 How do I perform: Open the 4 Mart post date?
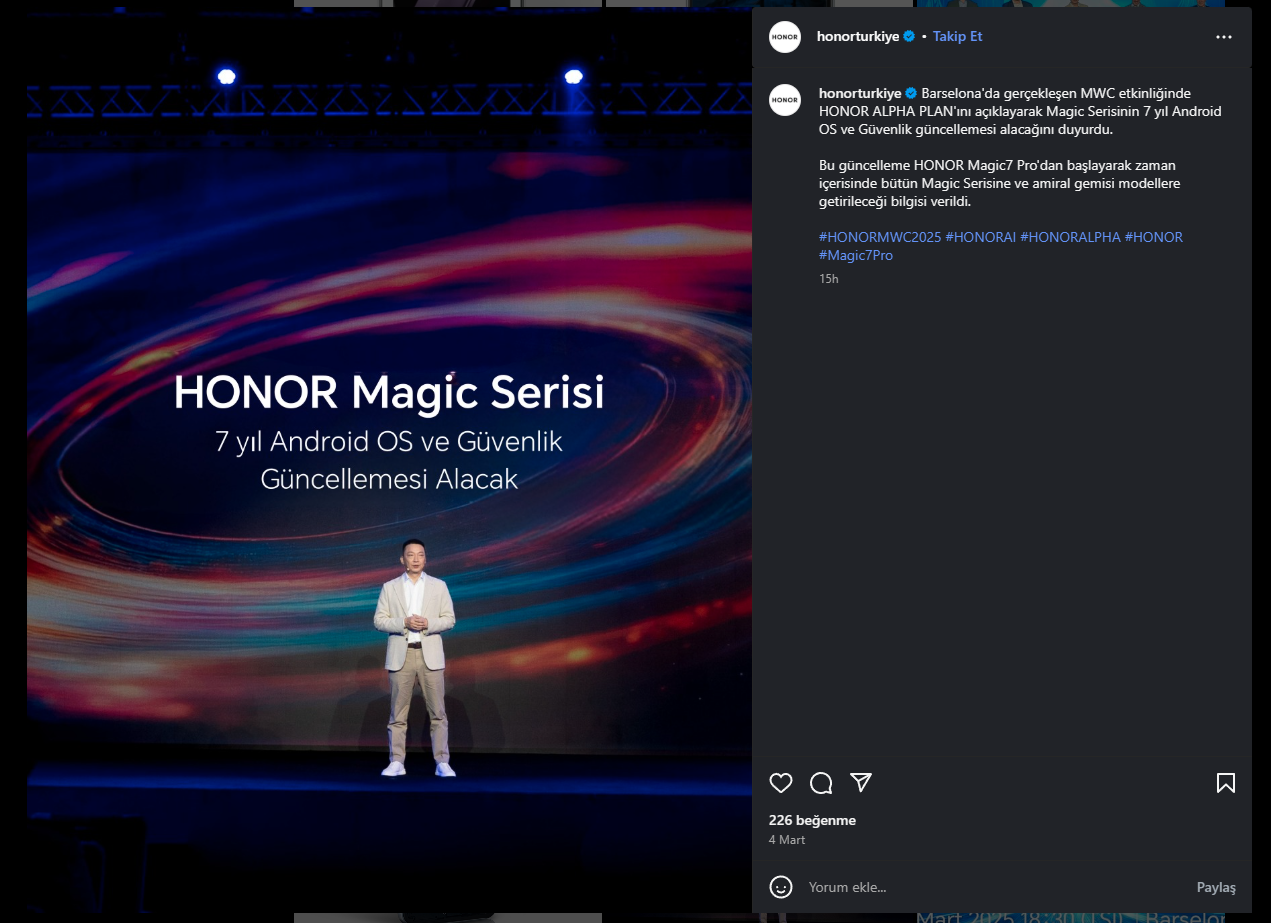(x=787, y=840)
